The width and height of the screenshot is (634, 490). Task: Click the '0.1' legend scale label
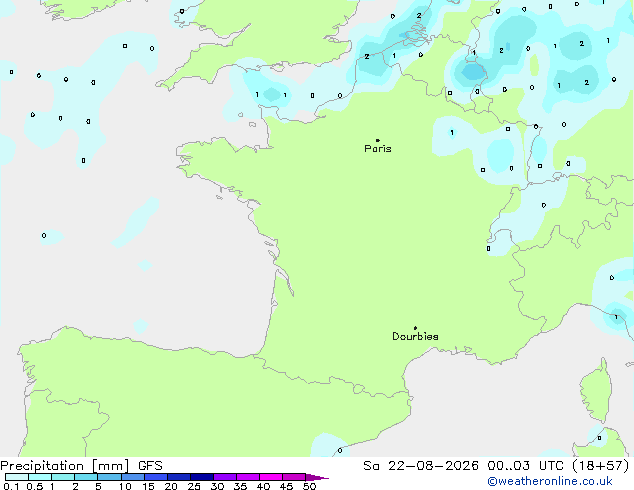(11, 486)
